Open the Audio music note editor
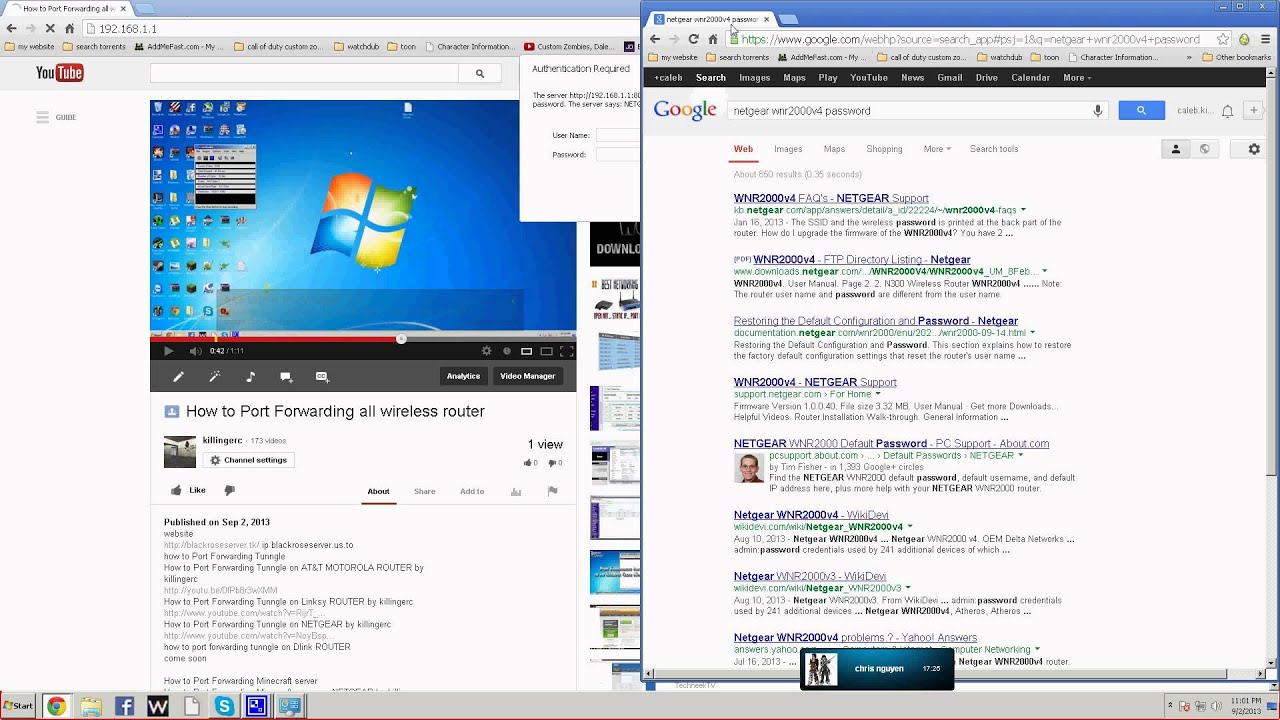1280x720 pixels. pyautogui.click(x=250, y=377)
